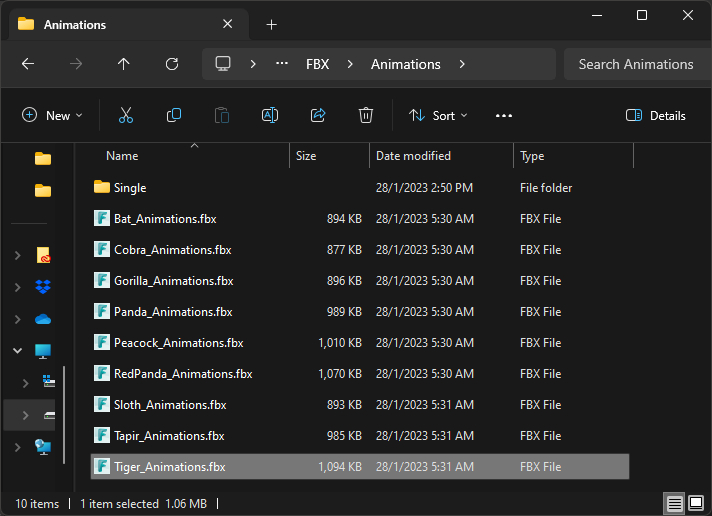
Task: Open the New dropdown menu
Action: click(52, 115)
